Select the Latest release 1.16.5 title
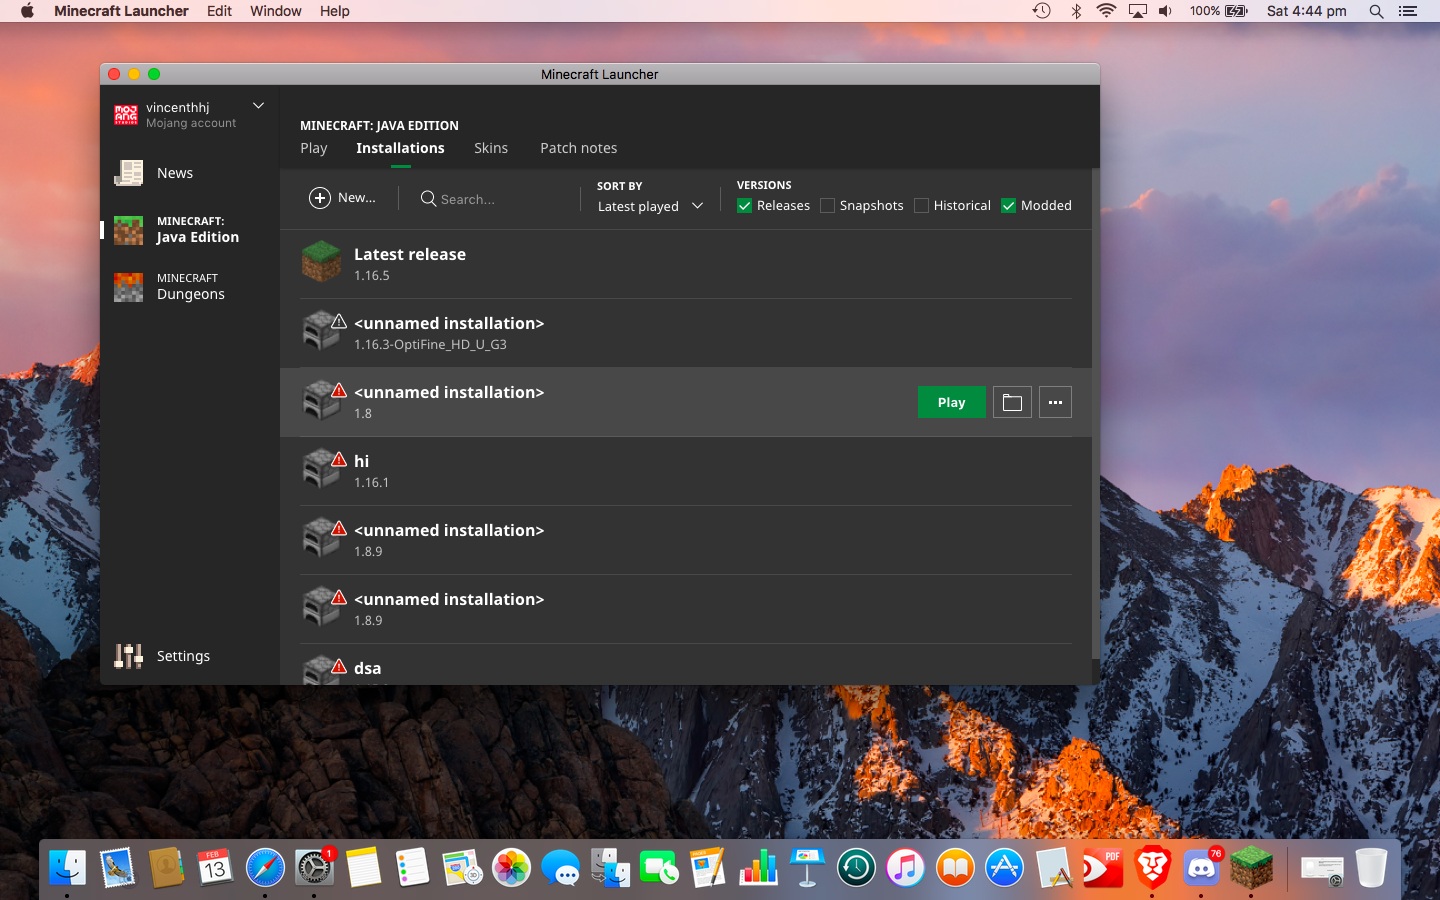The width and height of the screenshot is (1440, 900). coord(410,254)
